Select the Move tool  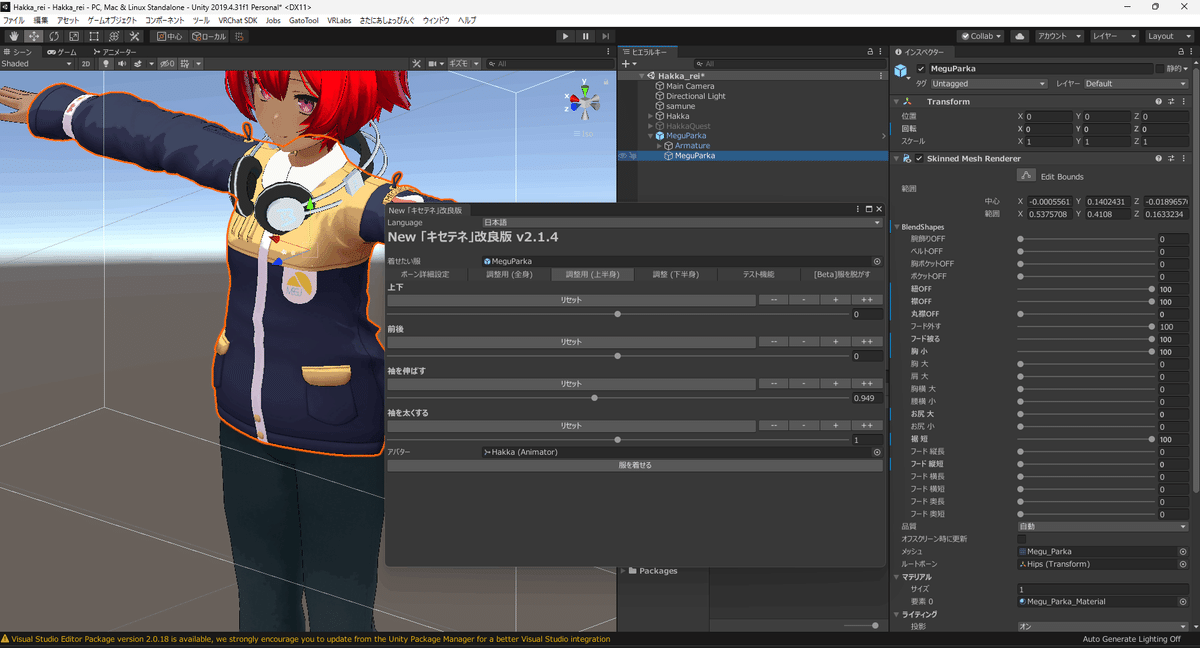(34, 36)
